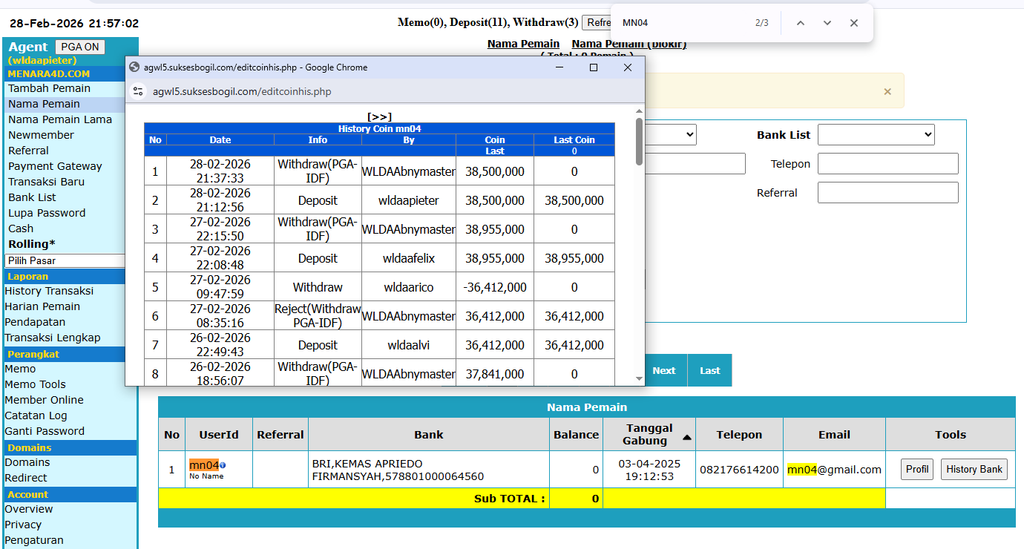Go to next find match arrow
The width and height of the screenshot is (1024, 549).
pos(827,23)
